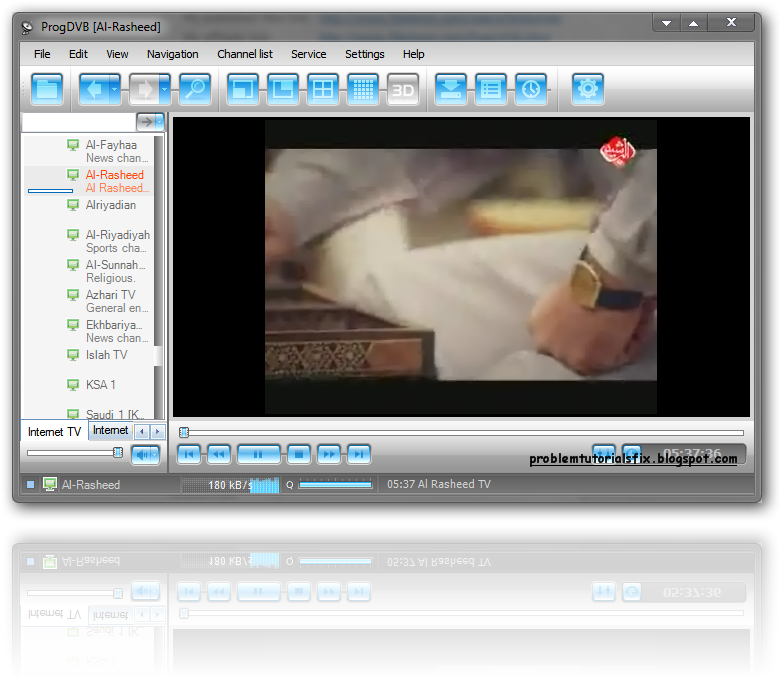Open the View menu

tap(117, 54)
